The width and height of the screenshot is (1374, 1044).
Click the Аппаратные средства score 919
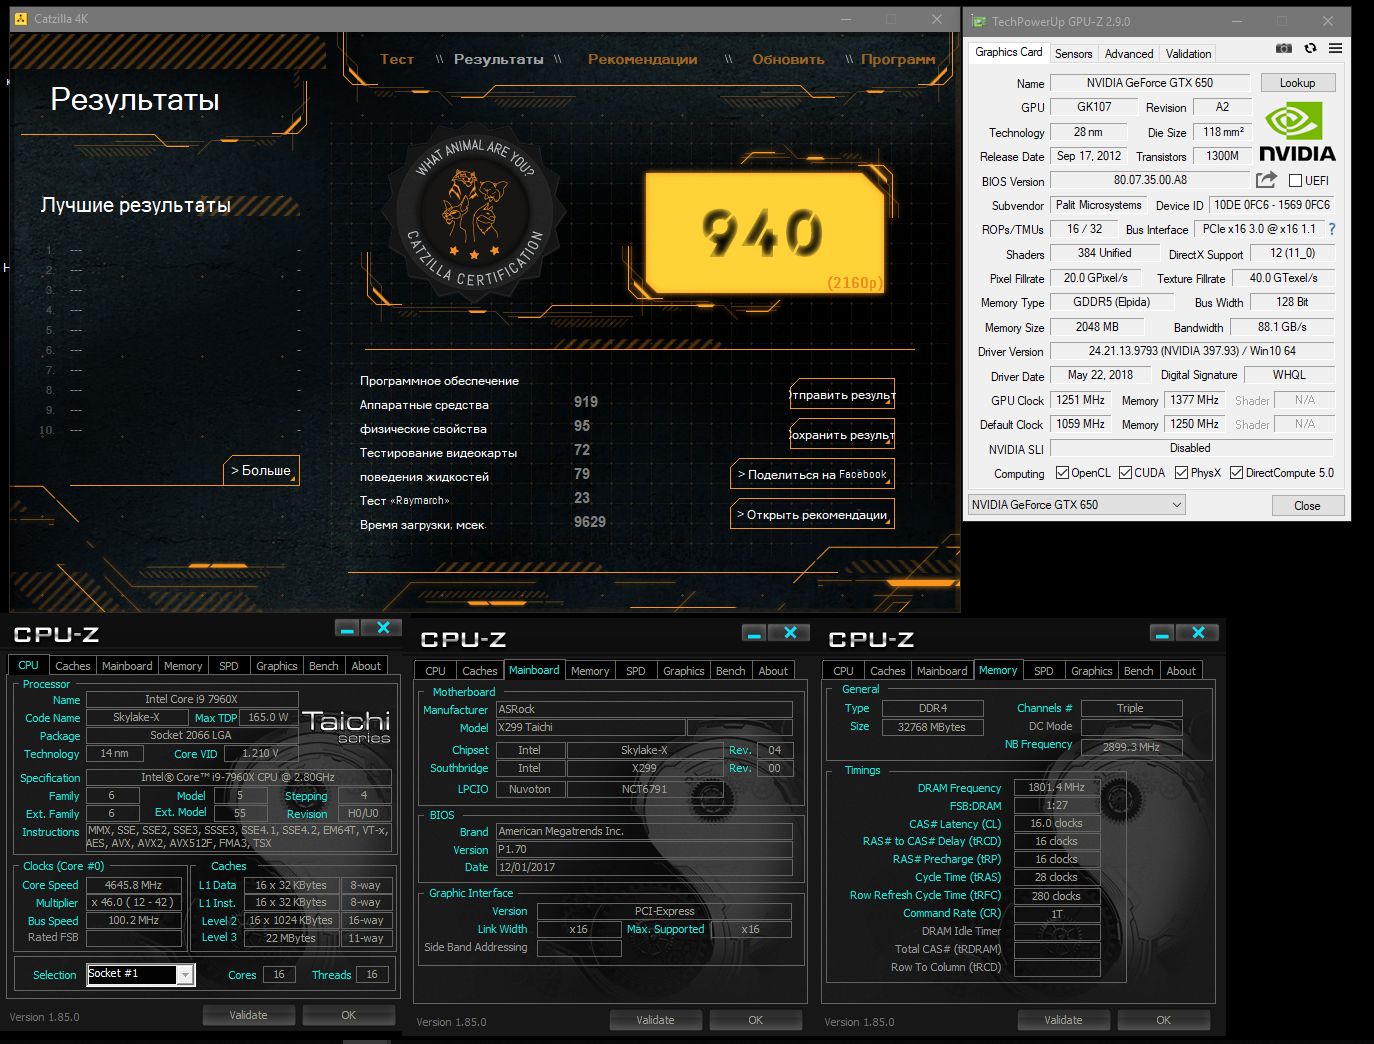pos(586,402)
